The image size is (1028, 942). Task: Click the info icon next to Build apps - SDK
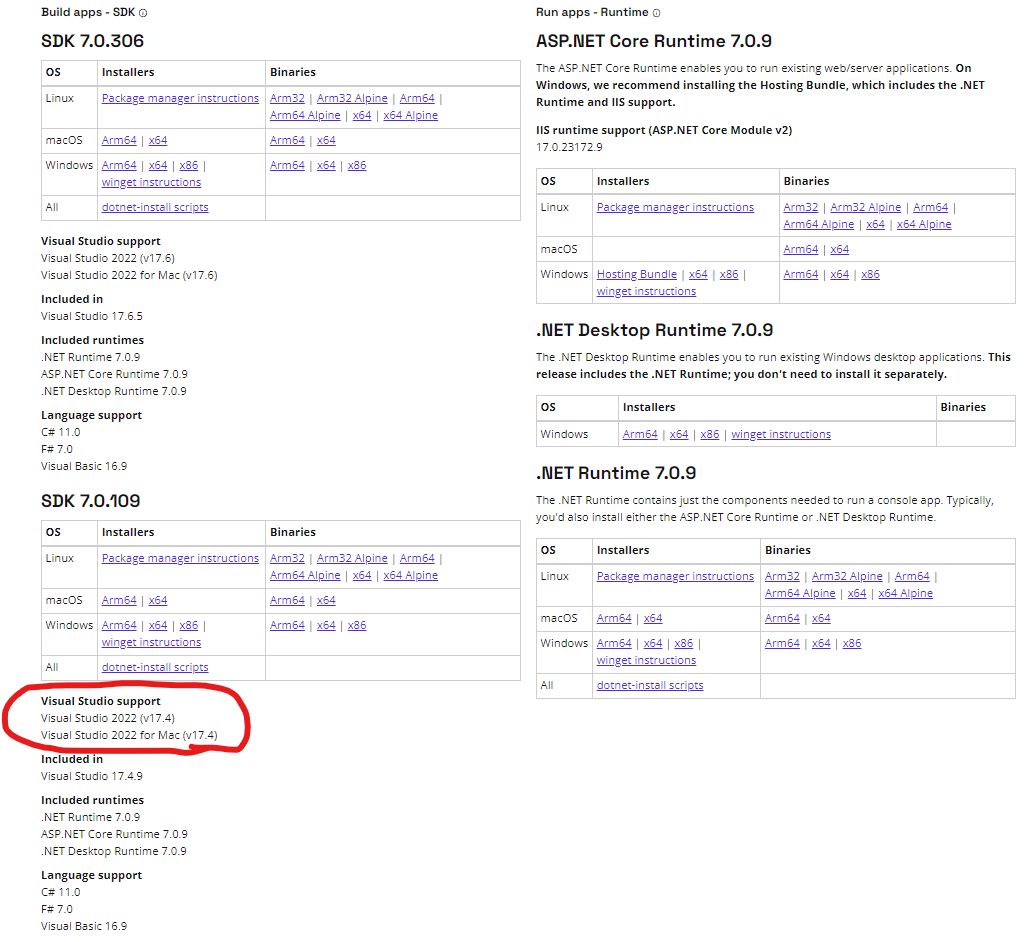143,13
